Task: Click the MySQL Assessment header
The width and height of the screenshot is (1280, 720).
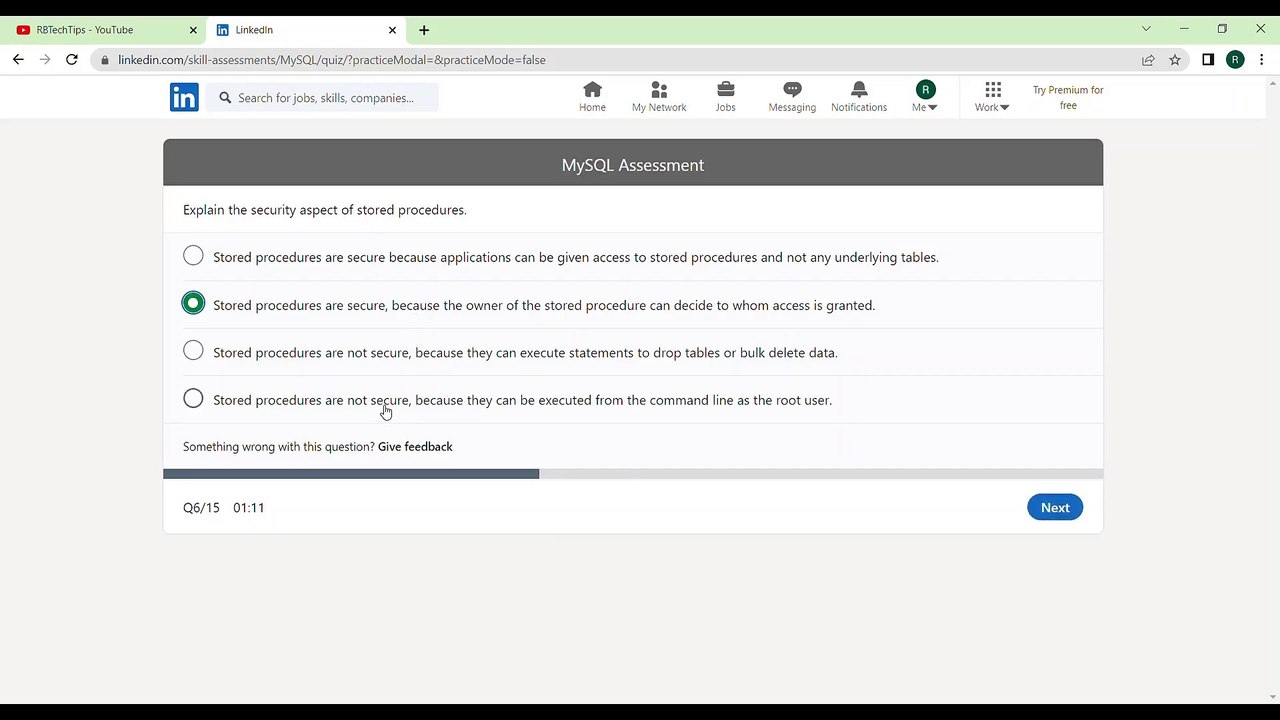Action: (633, 165)
